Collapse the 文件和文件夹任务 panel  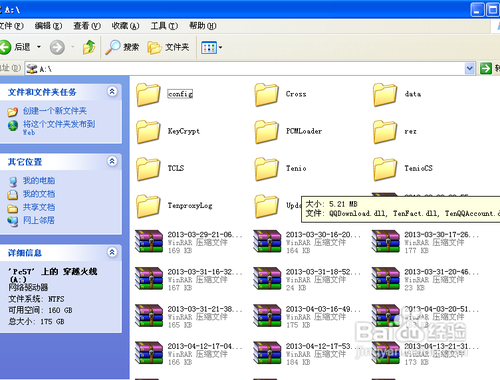pos(112,91)
